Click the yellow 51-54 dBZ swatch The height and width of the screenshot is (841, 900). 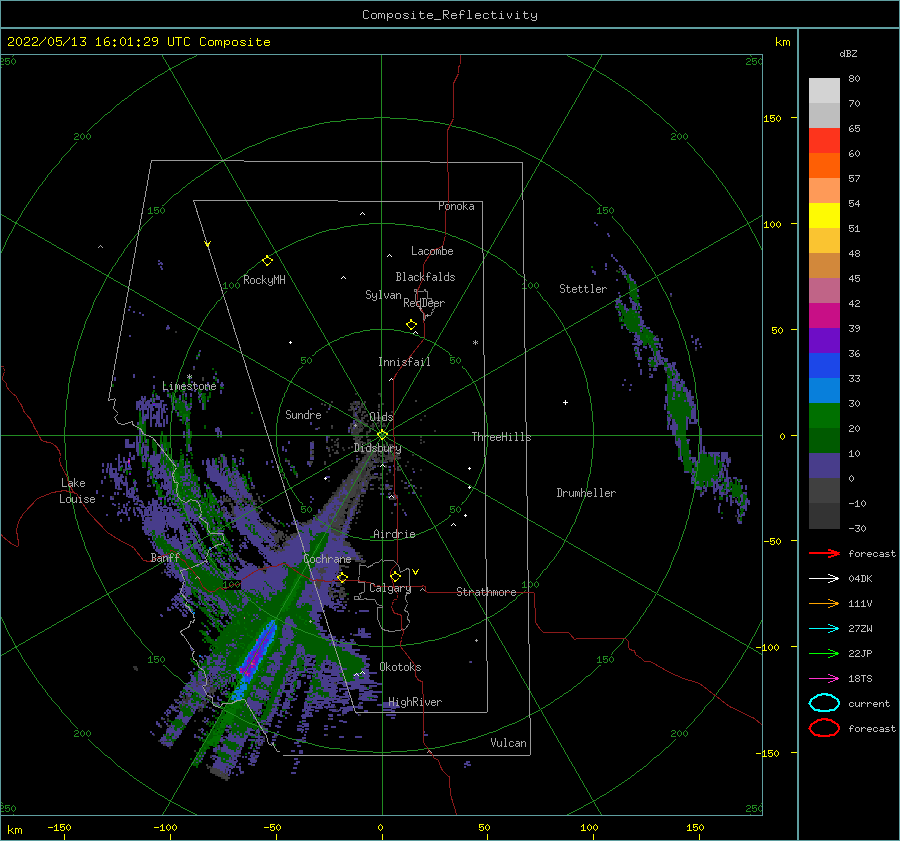(x=824, y=216)
